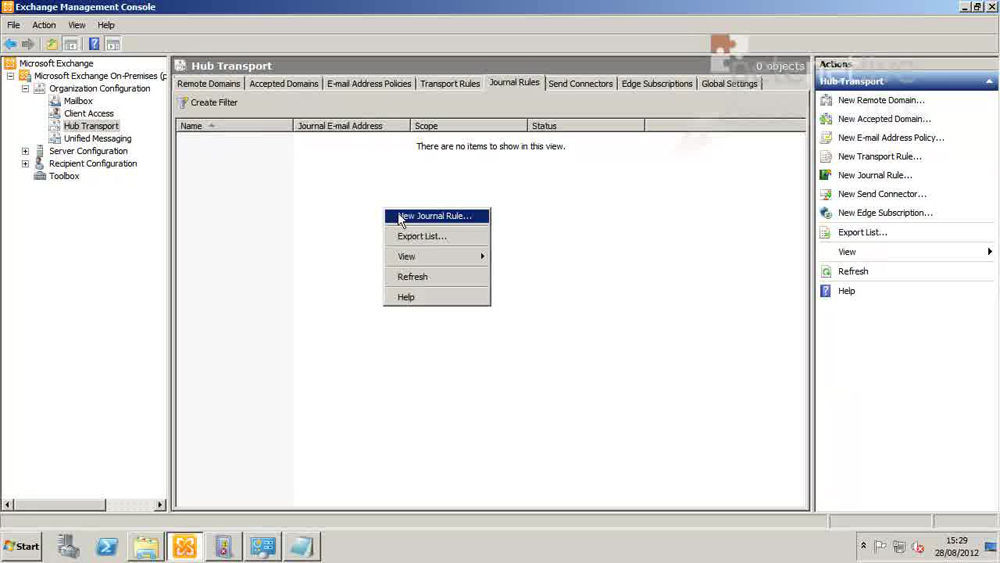Click the tree pane horizontal scrollbar thumb

[x=60, y=504]
